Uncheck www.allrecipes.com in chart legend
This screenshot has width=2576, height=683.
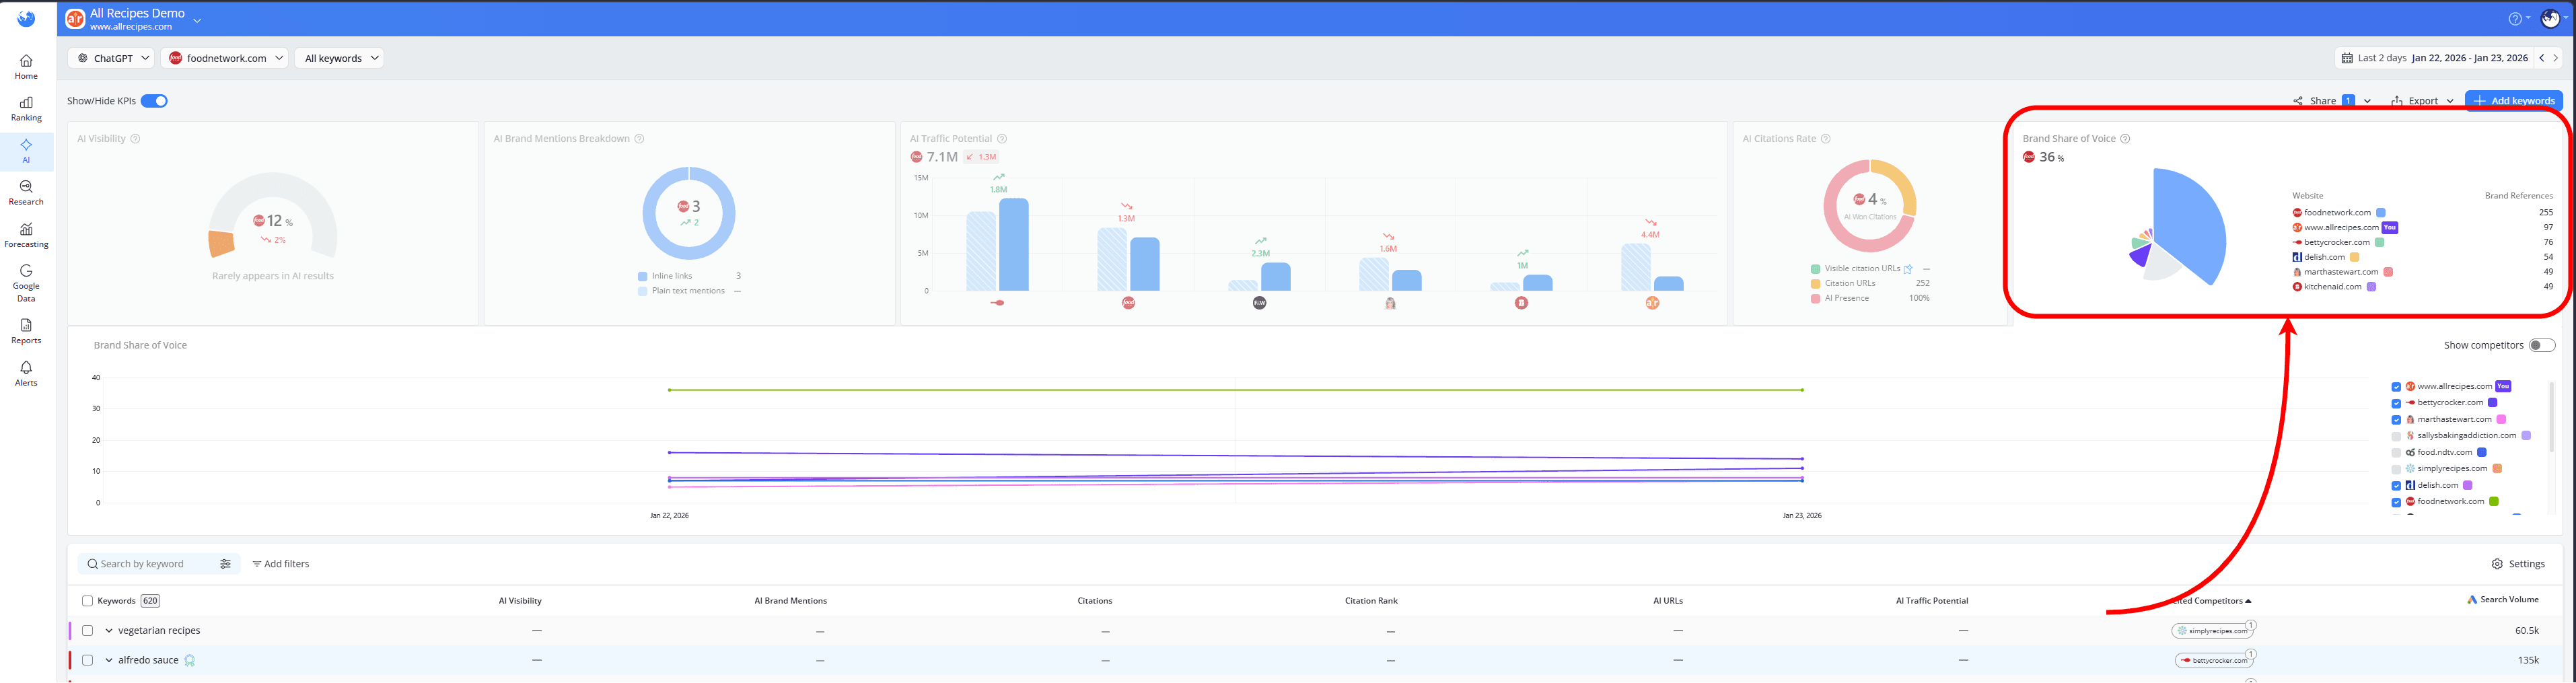[x=2396, y=387]
